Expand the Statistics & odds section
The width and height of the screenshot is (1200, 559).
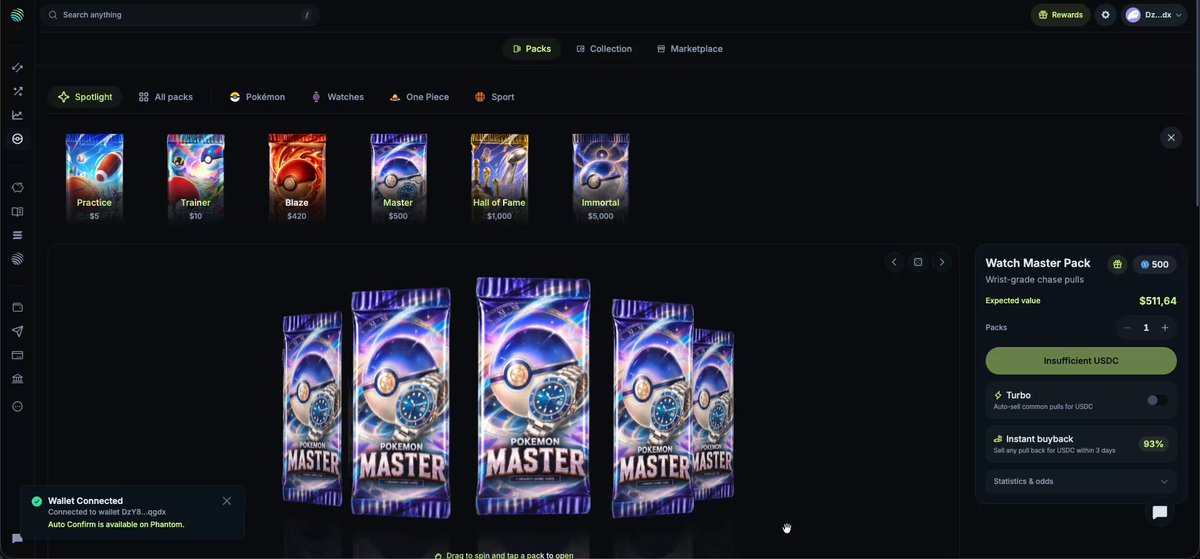click(x=1080, y=481)
